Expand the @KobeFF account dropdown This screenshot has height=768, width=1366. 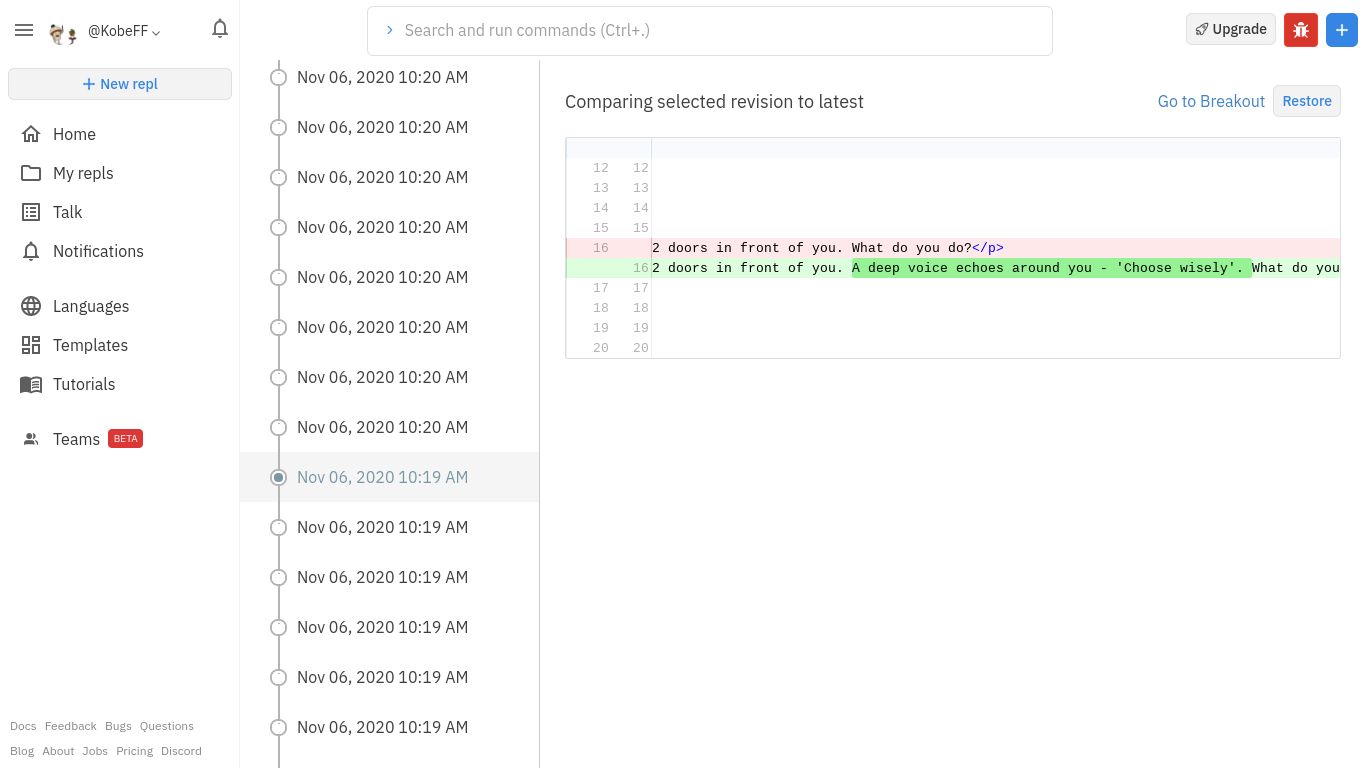coord(124,31)
